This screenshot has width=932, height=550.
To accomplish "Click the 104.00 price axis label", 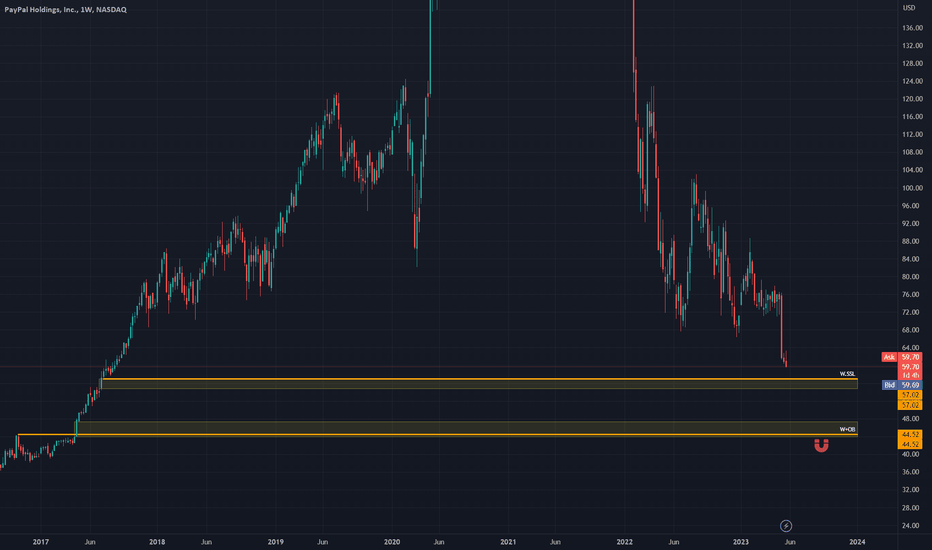I will tap(912, 170).
